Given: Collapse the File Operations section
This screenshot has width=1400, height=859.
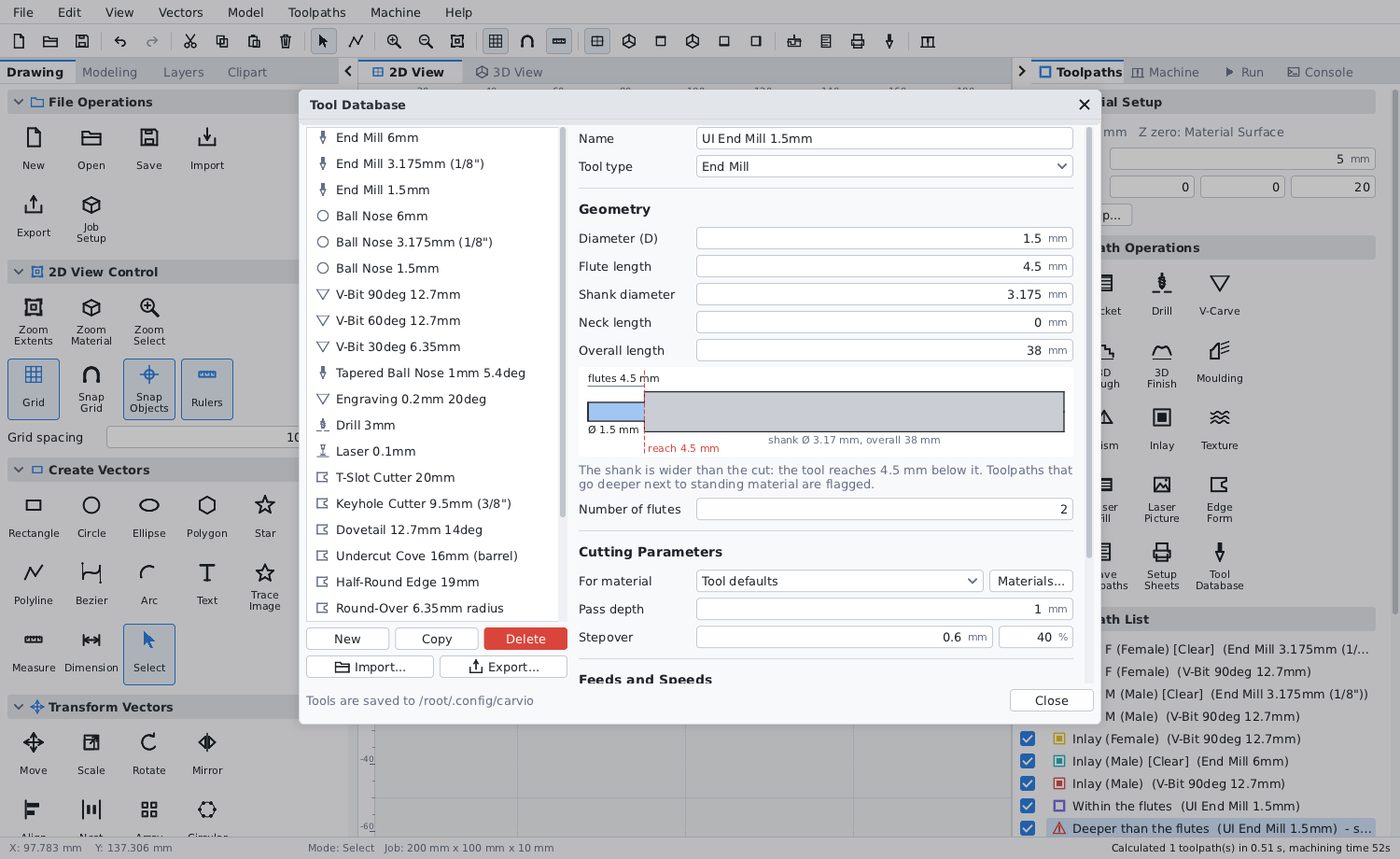Looking at the screenshot, I should pyautogui.click(x=18, y=102).
